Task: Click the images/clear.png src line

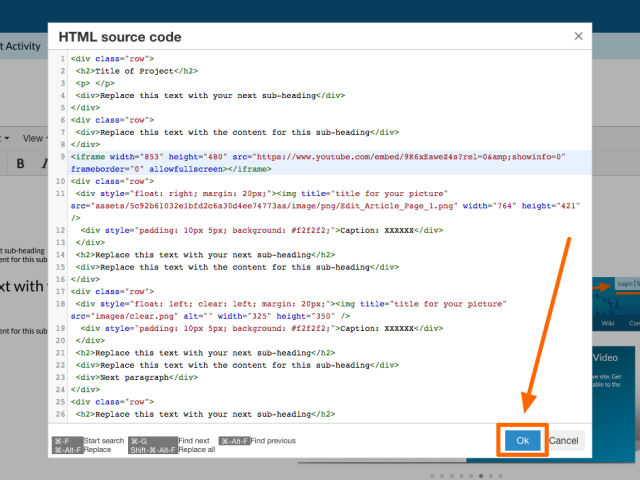Action: coord(210,316)
